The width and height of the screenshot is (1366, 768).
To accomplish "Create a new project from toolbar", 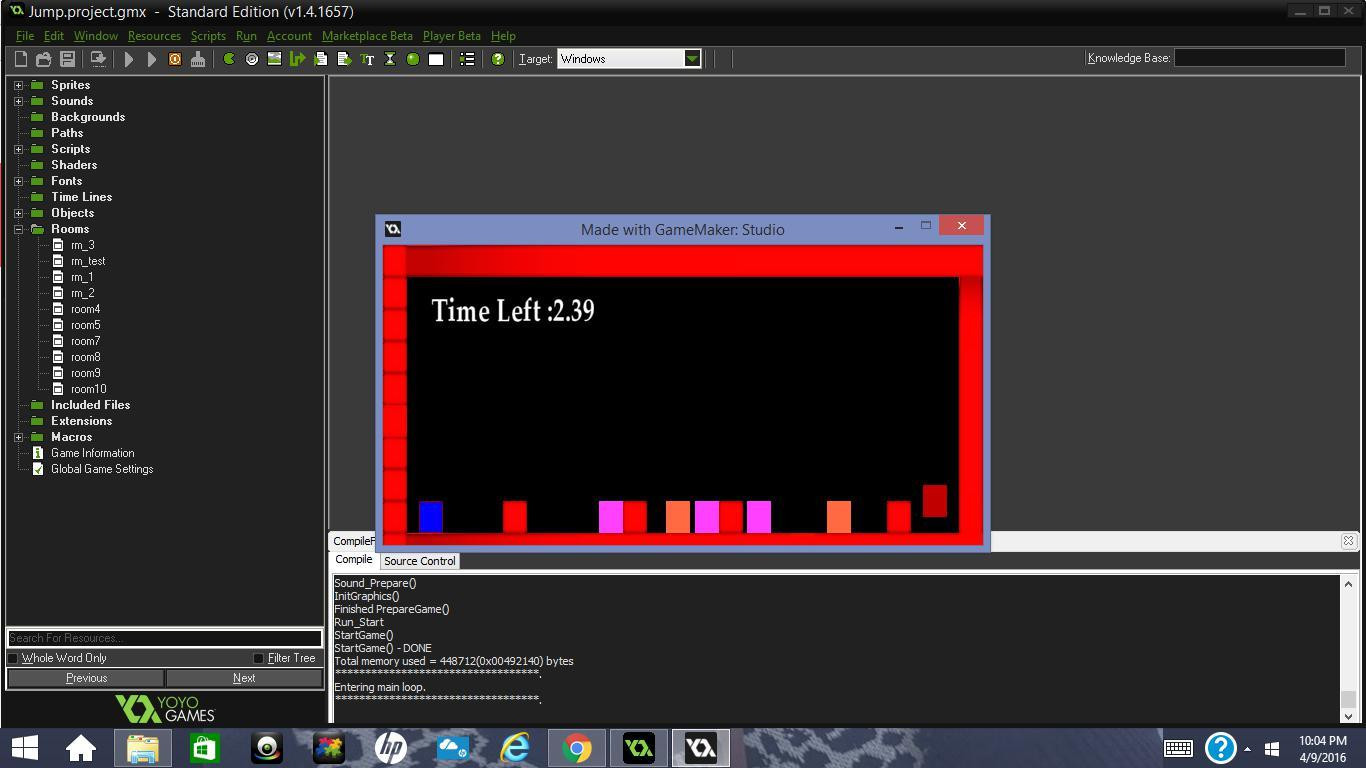I will click(20, 59).
